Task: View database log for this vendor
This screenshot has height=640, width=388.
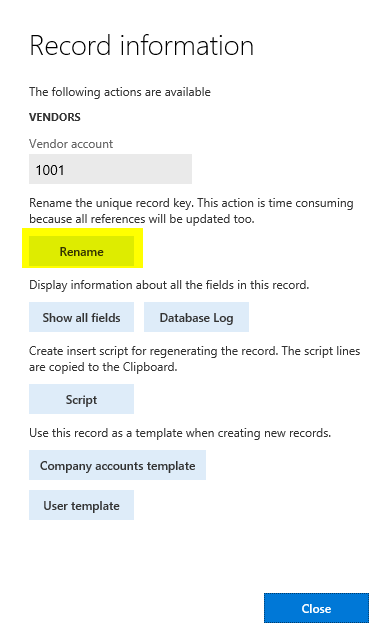Action: pyautogui.click(x=196, y=317)
